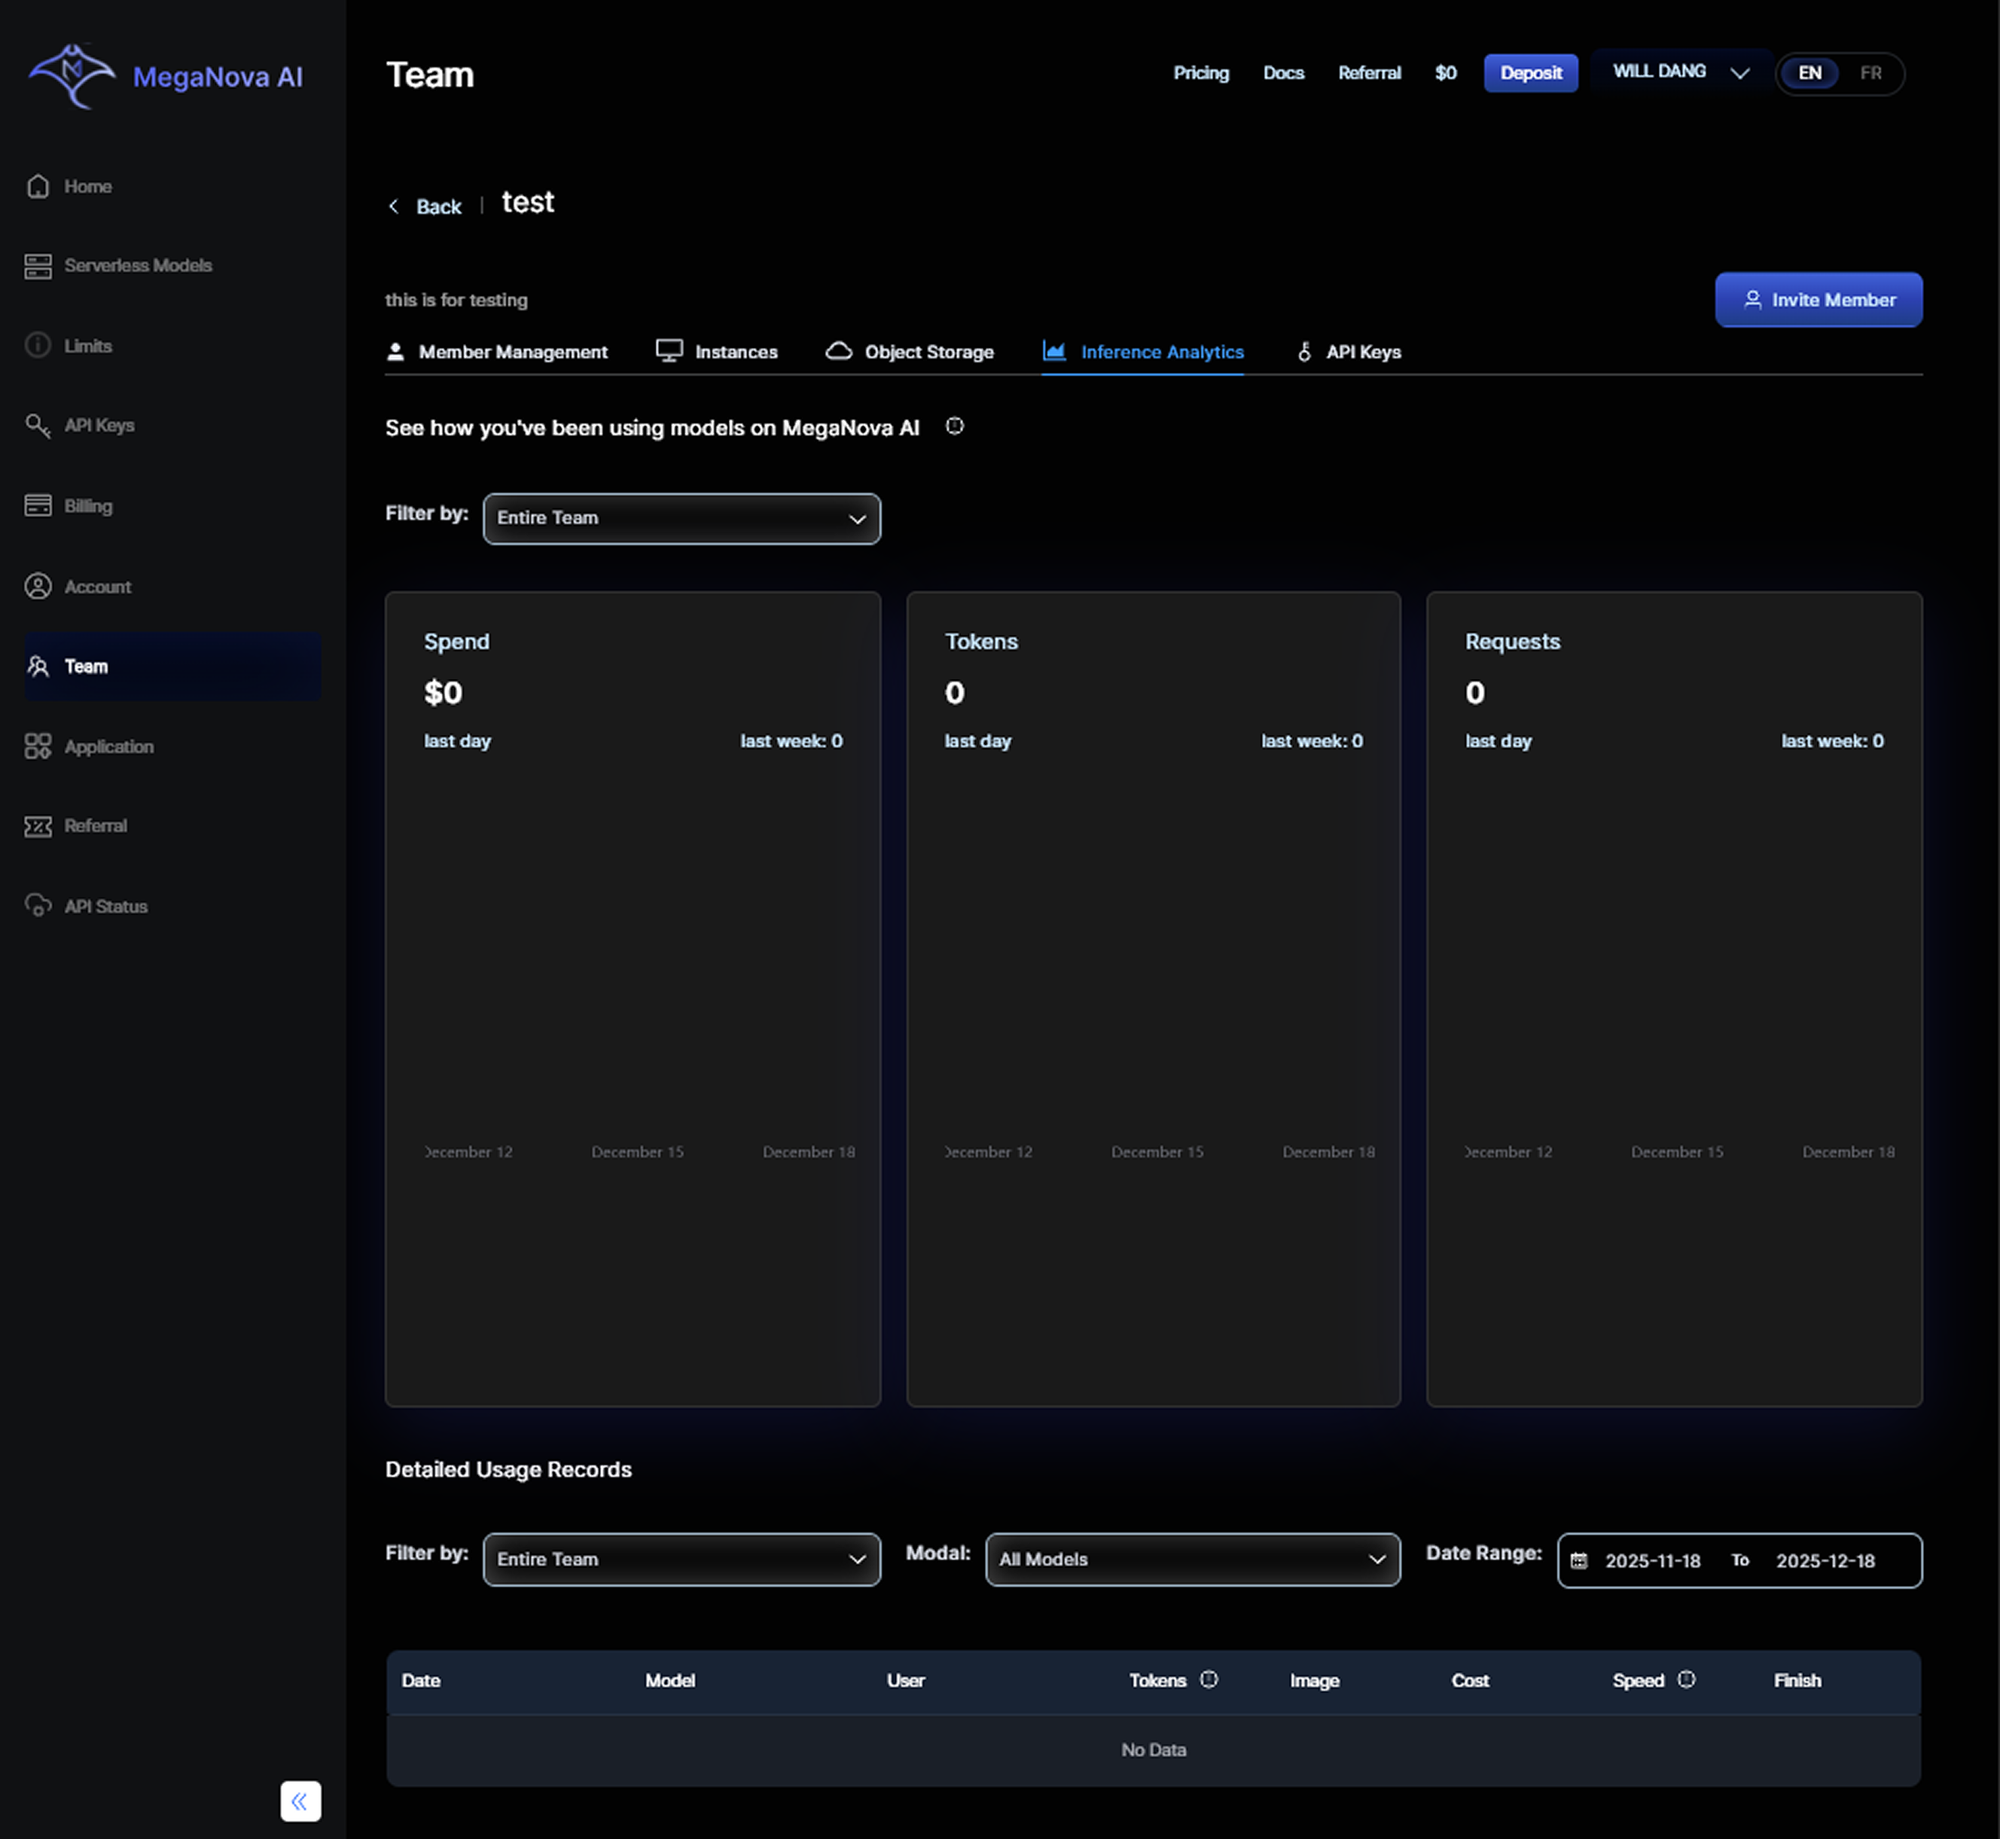Click the Deposit button
Viewport: 2000px width, 1839px height.
pyautogui.click(x=1530, y=73)
